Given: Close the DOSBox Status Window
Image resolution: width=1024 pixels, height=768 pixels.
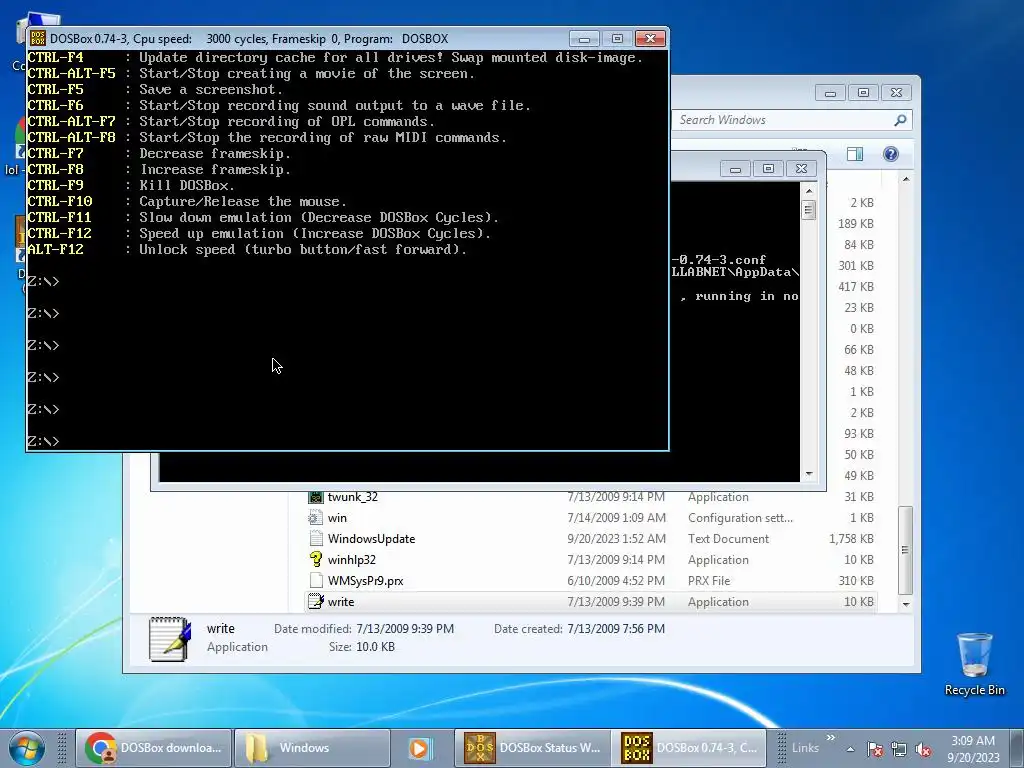Looking at the screenshot, I should tap(801, 169).
